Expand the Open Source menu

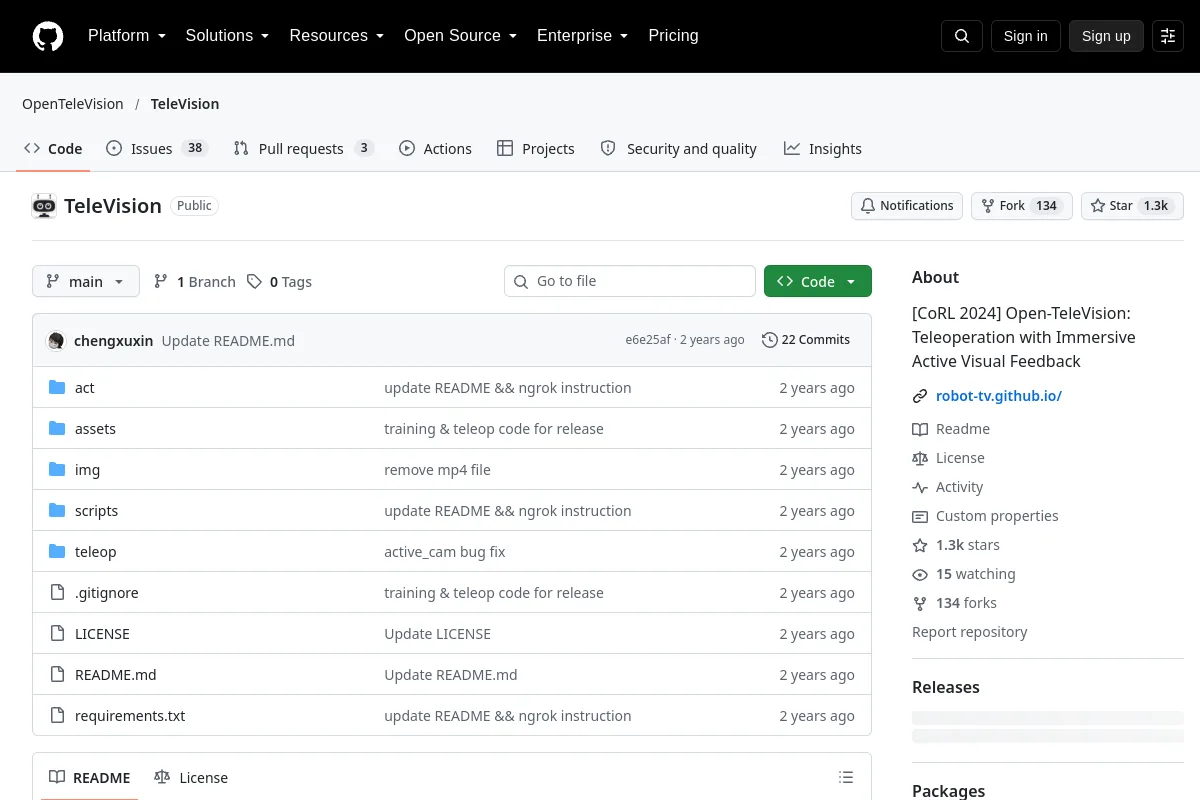click(x=461, y=36)
